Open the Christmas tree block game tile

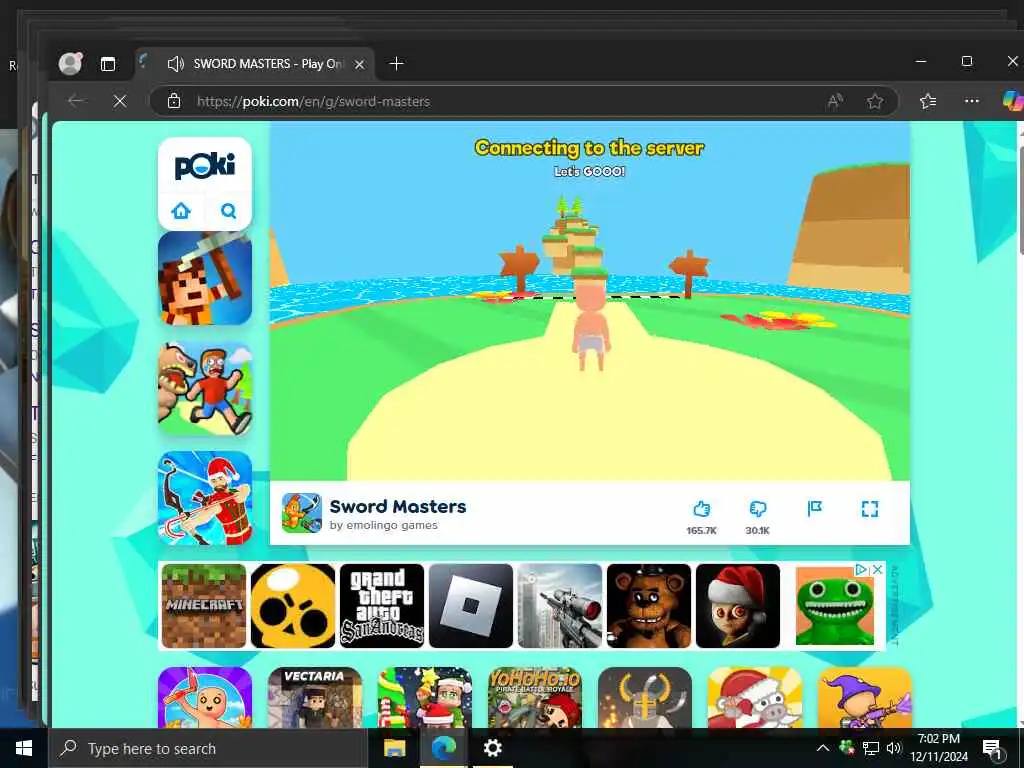[424, 697]
